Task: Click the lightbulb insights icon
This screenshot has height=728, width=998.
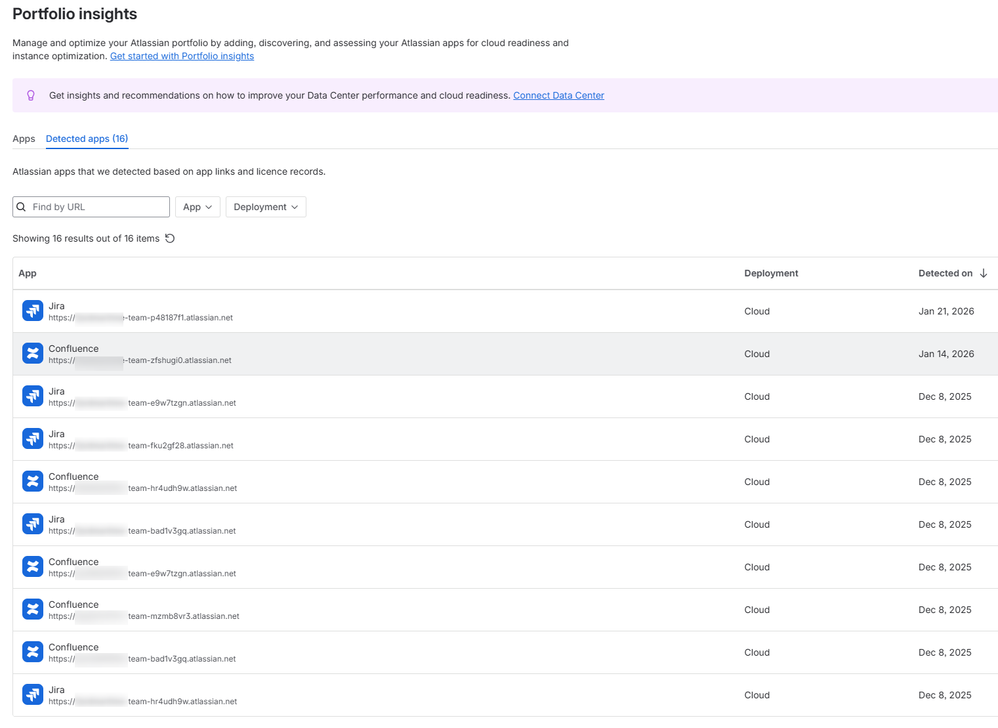Action: 31,96
